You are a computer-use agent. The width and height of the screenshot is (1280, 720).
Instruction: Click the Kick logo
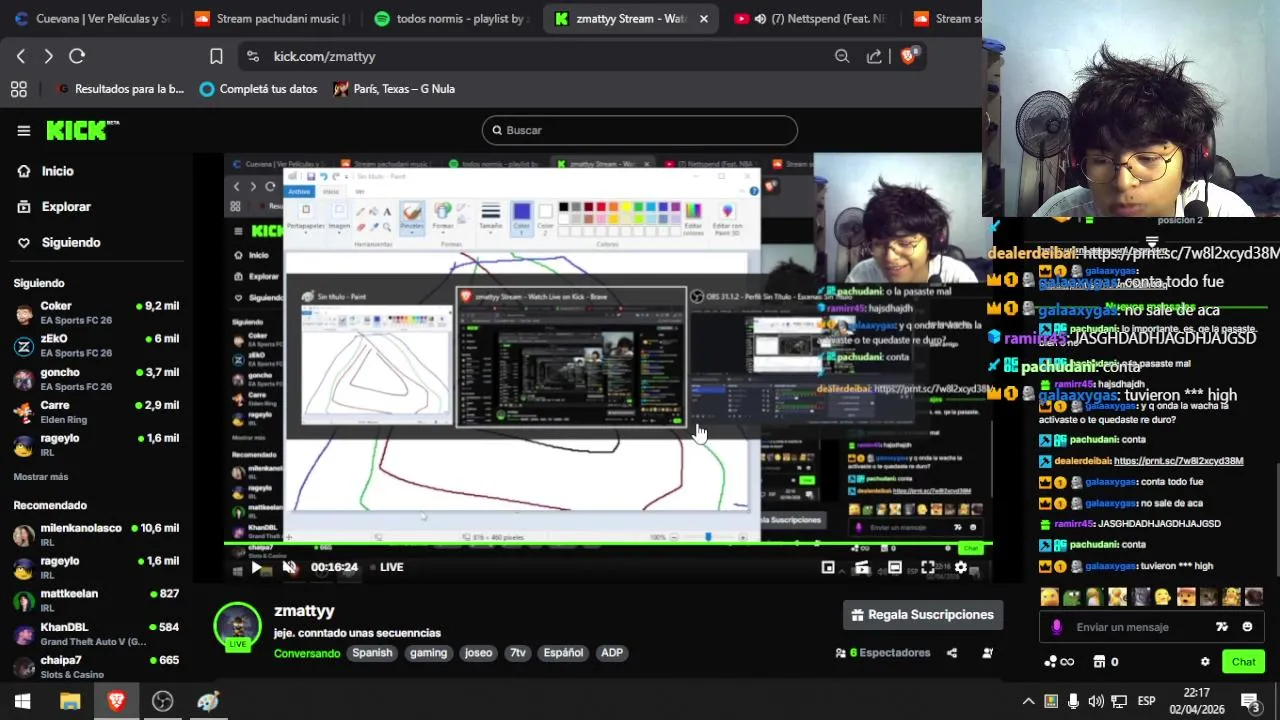[82, 130]
